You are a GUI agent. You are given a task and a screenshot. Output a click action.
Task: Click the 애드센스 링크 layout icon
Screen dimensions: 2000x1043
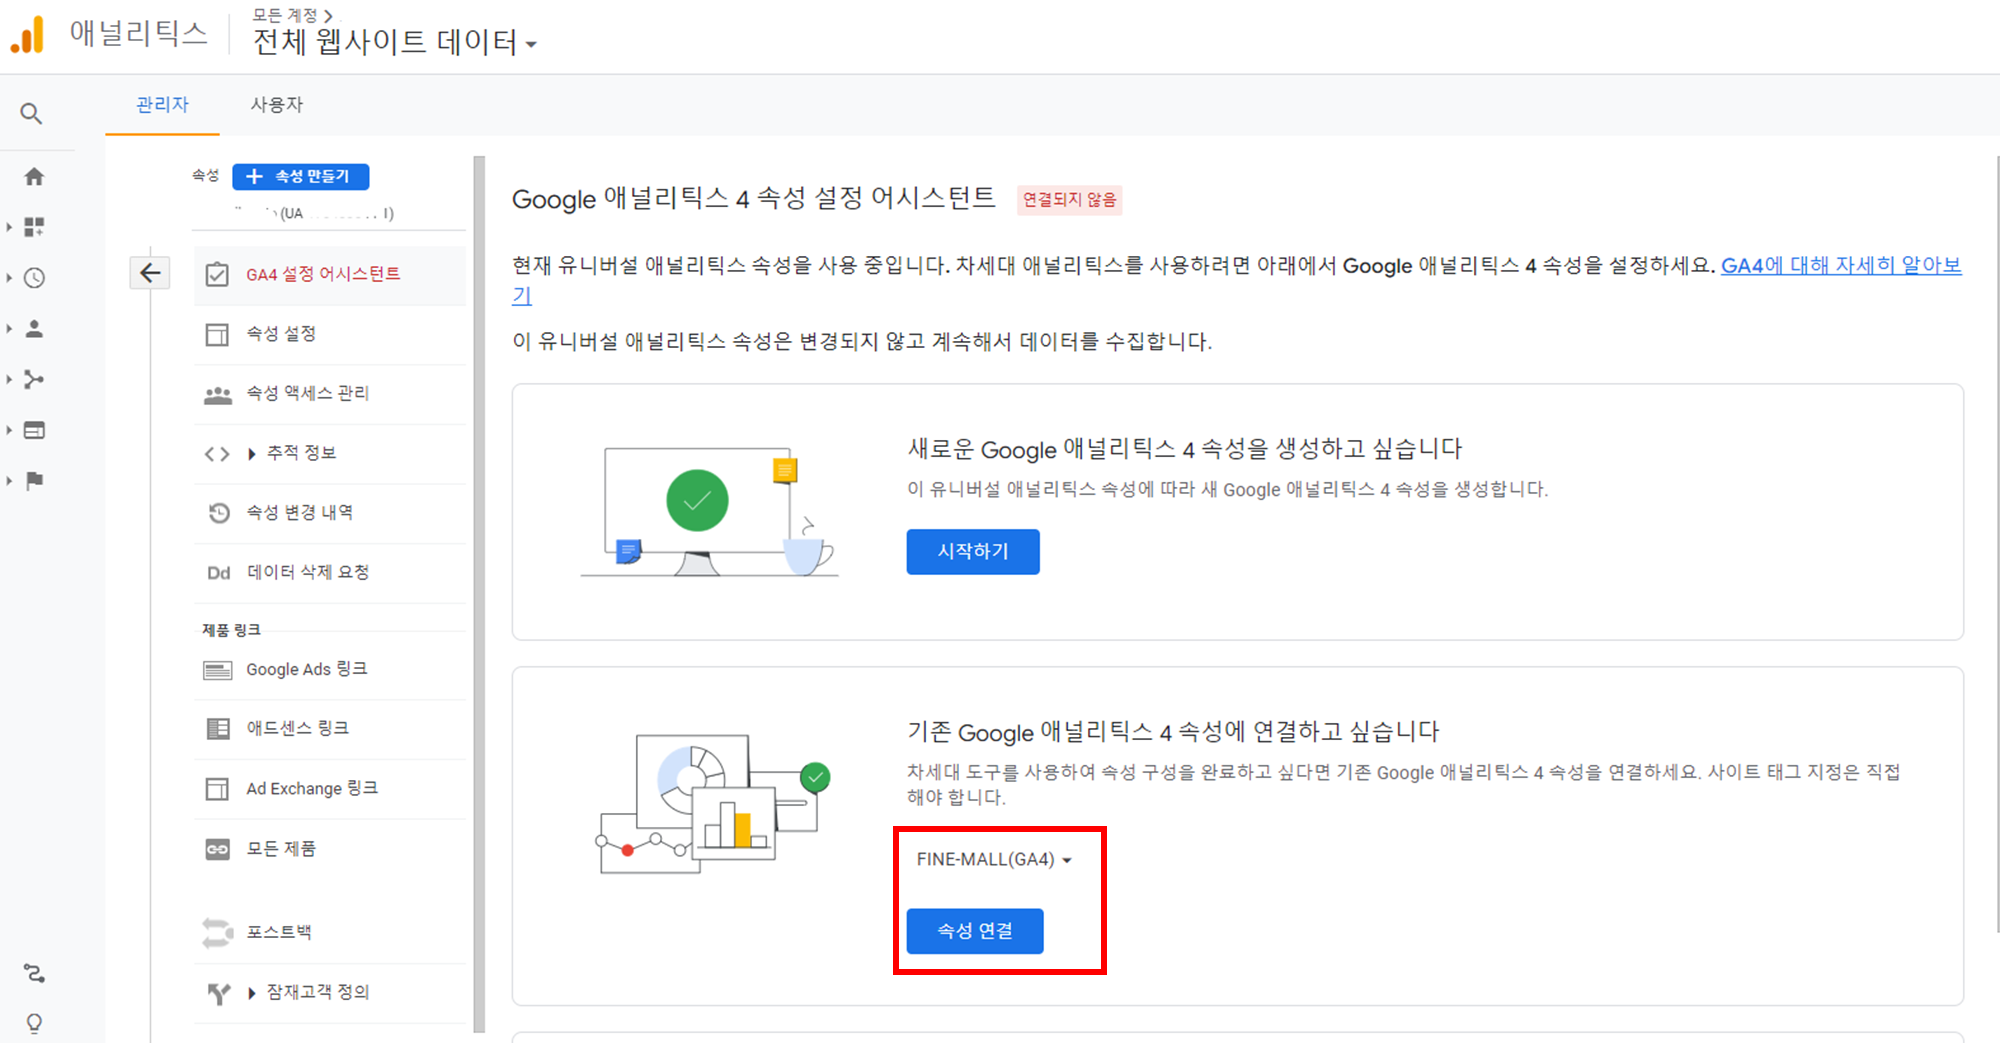[x=217, y=729]
